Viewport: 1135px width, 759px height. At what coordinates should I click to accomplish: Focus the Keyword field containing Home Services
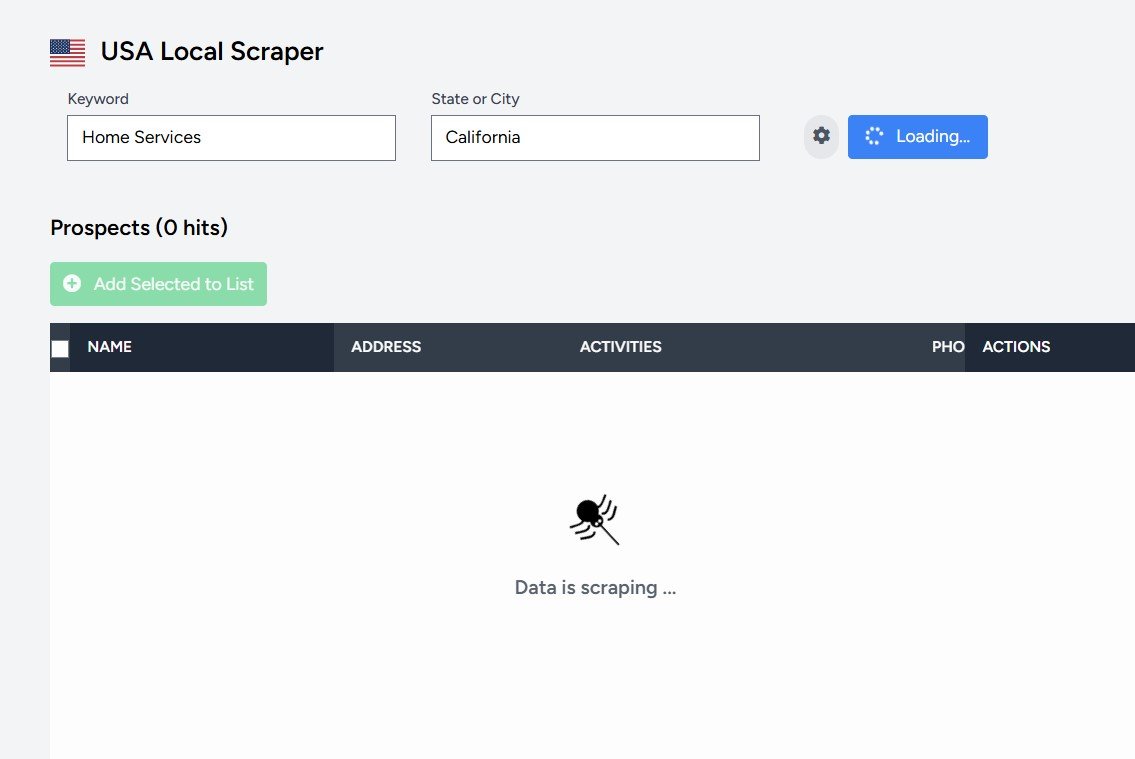pos(231,137)
